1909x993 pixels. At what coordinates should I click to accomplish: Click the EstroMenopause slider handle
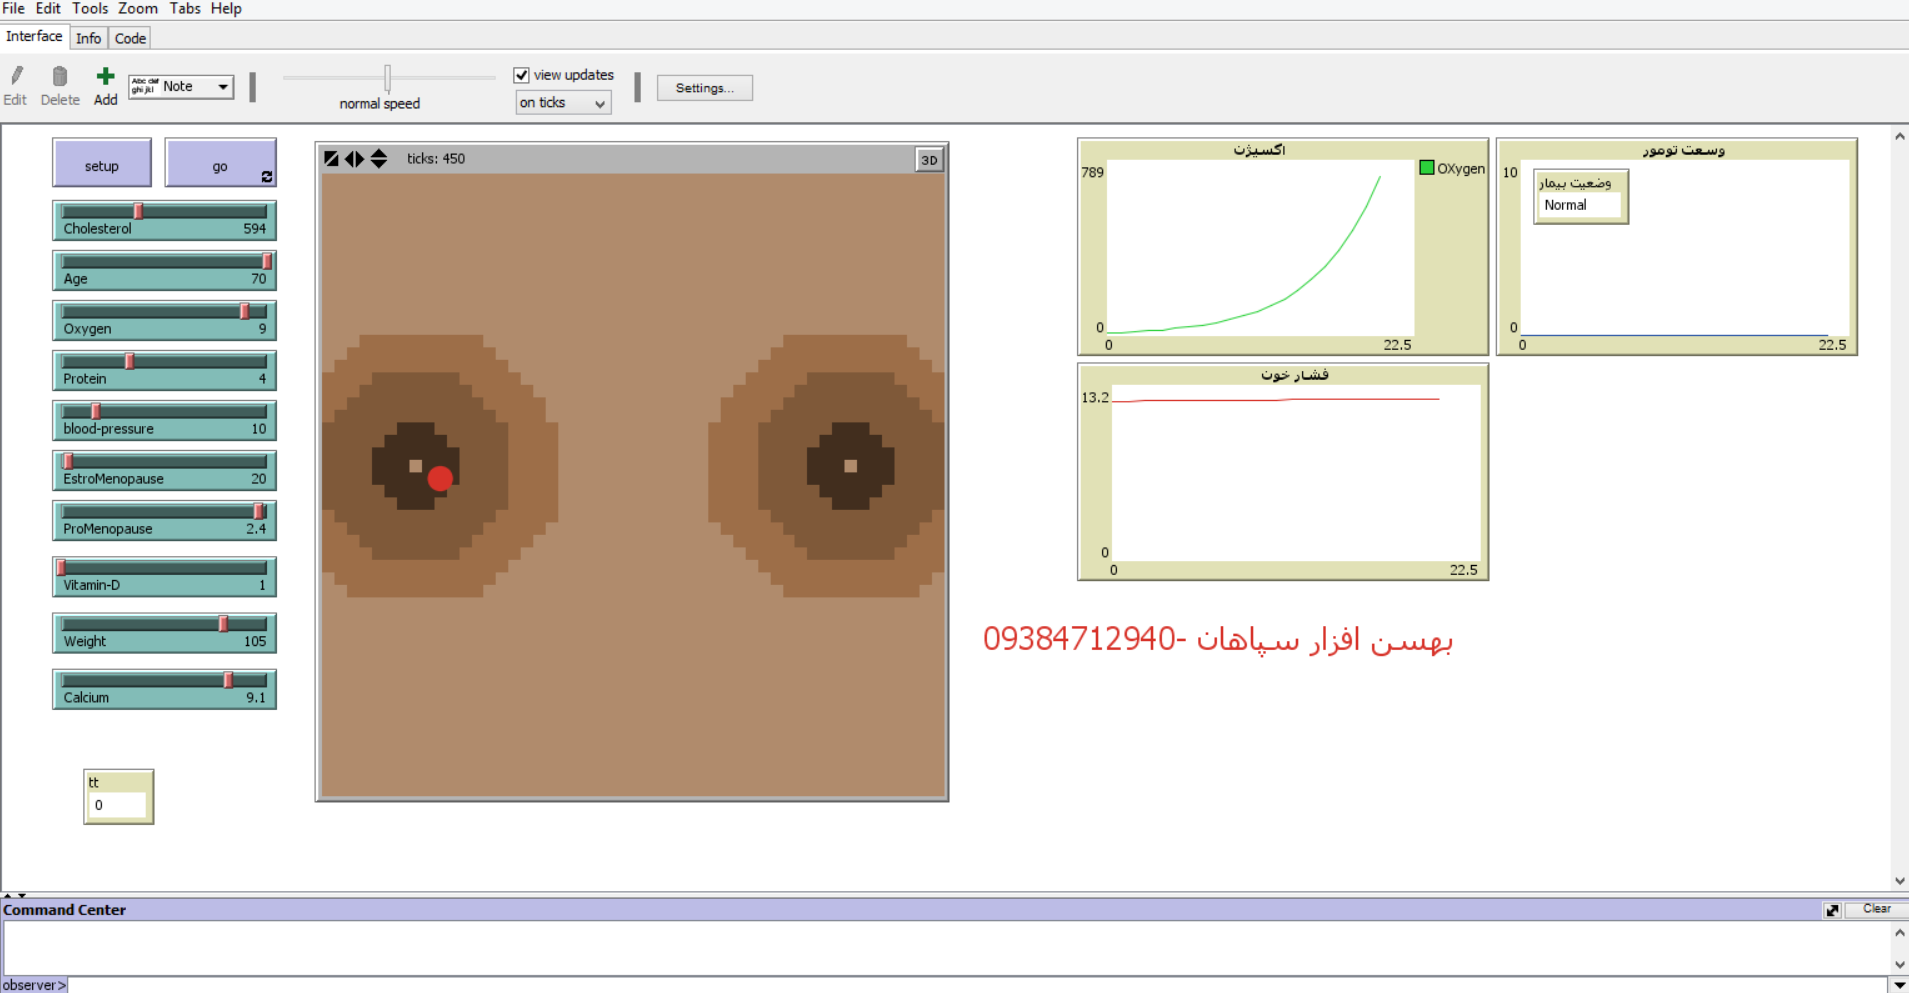[68, 461]
